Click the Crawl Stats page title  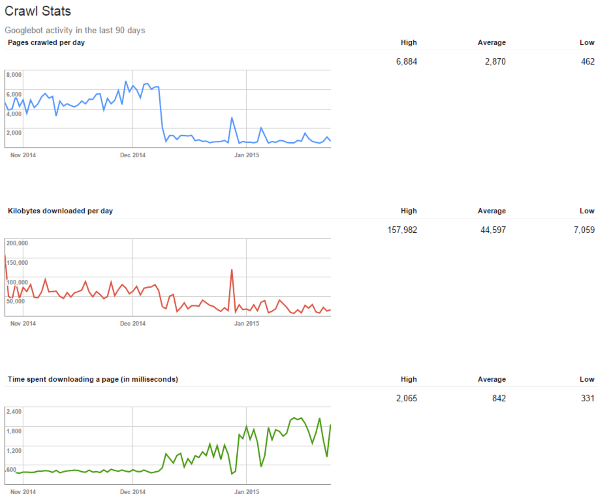tap(38, 11)
